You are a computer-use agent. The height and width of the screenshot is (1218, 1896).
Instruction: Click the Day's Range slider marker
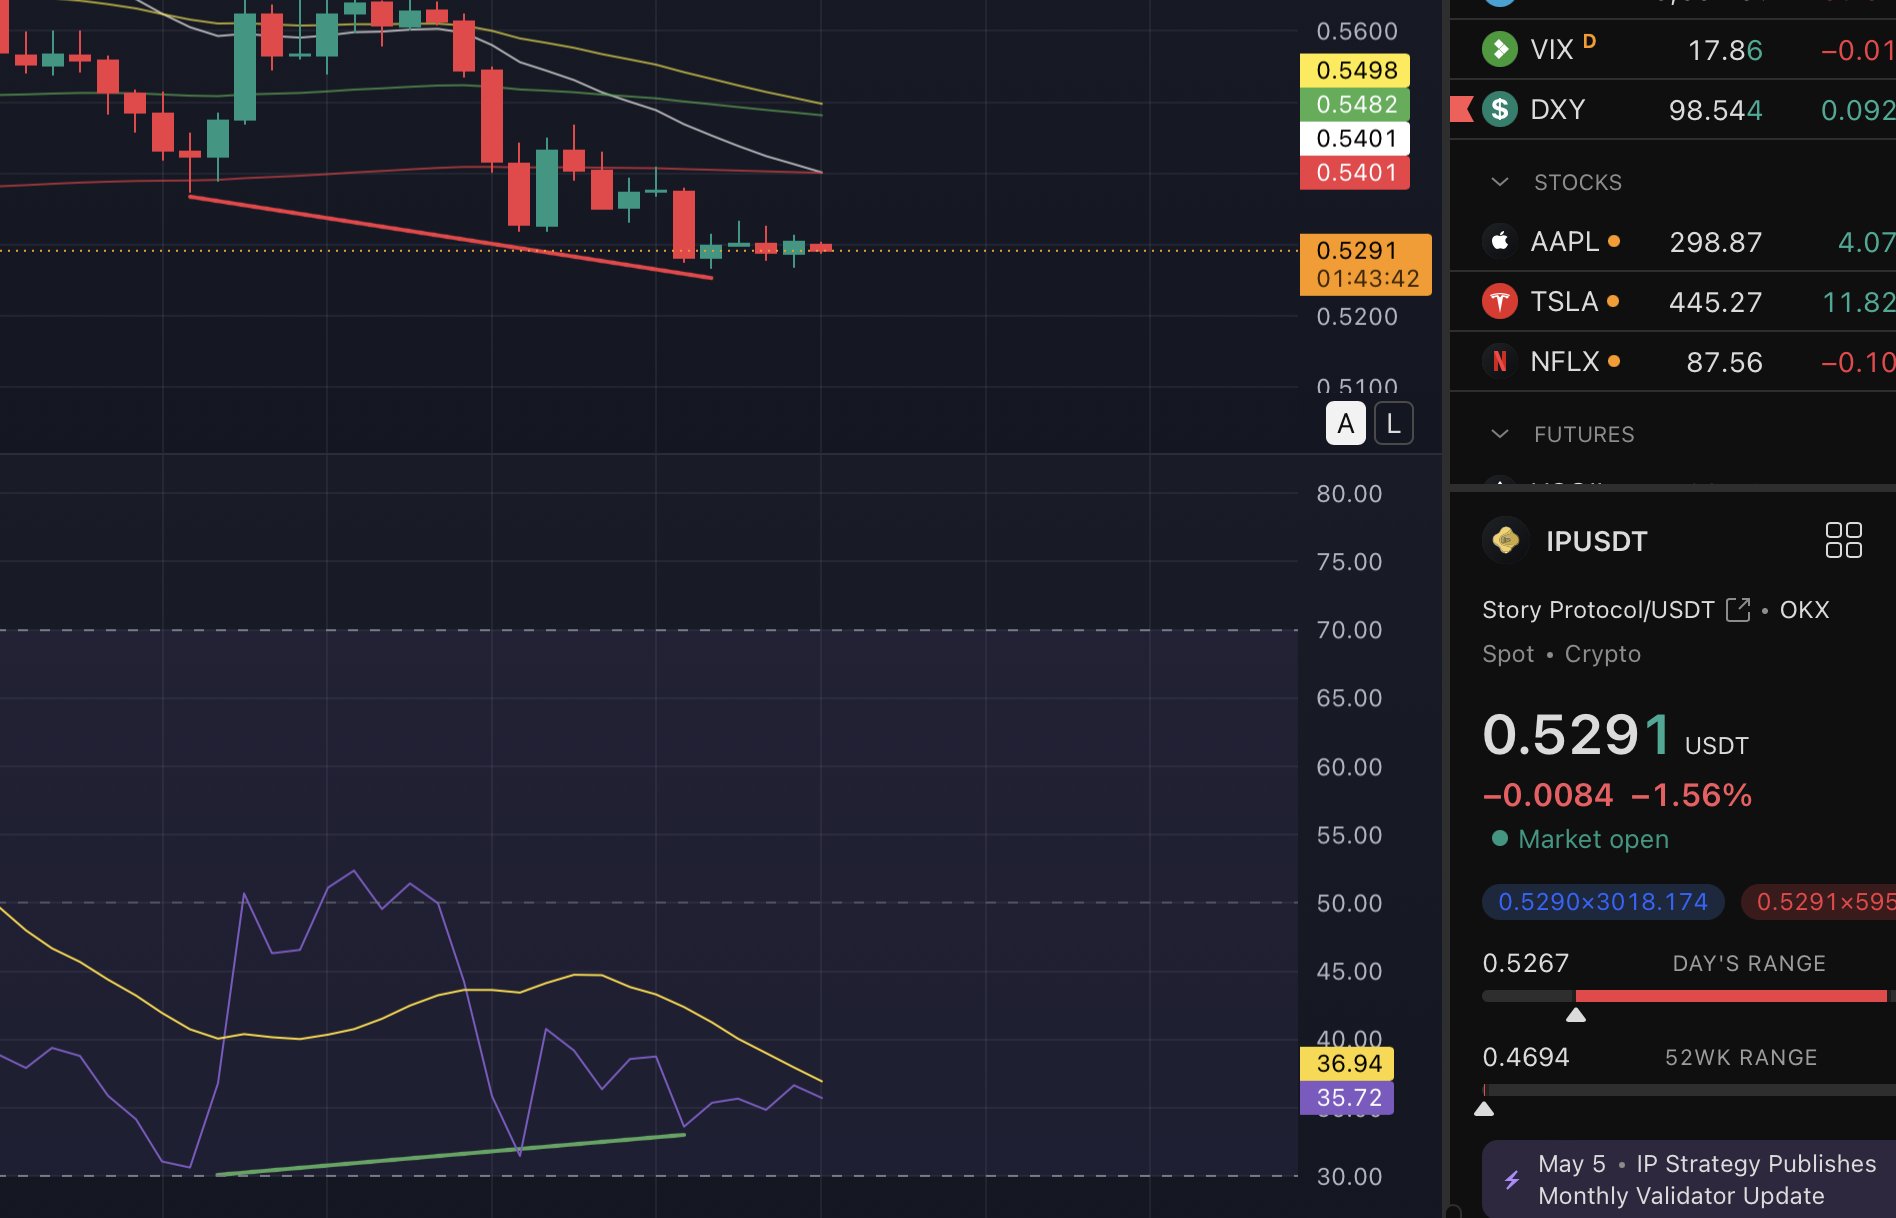point(1575,1015)
